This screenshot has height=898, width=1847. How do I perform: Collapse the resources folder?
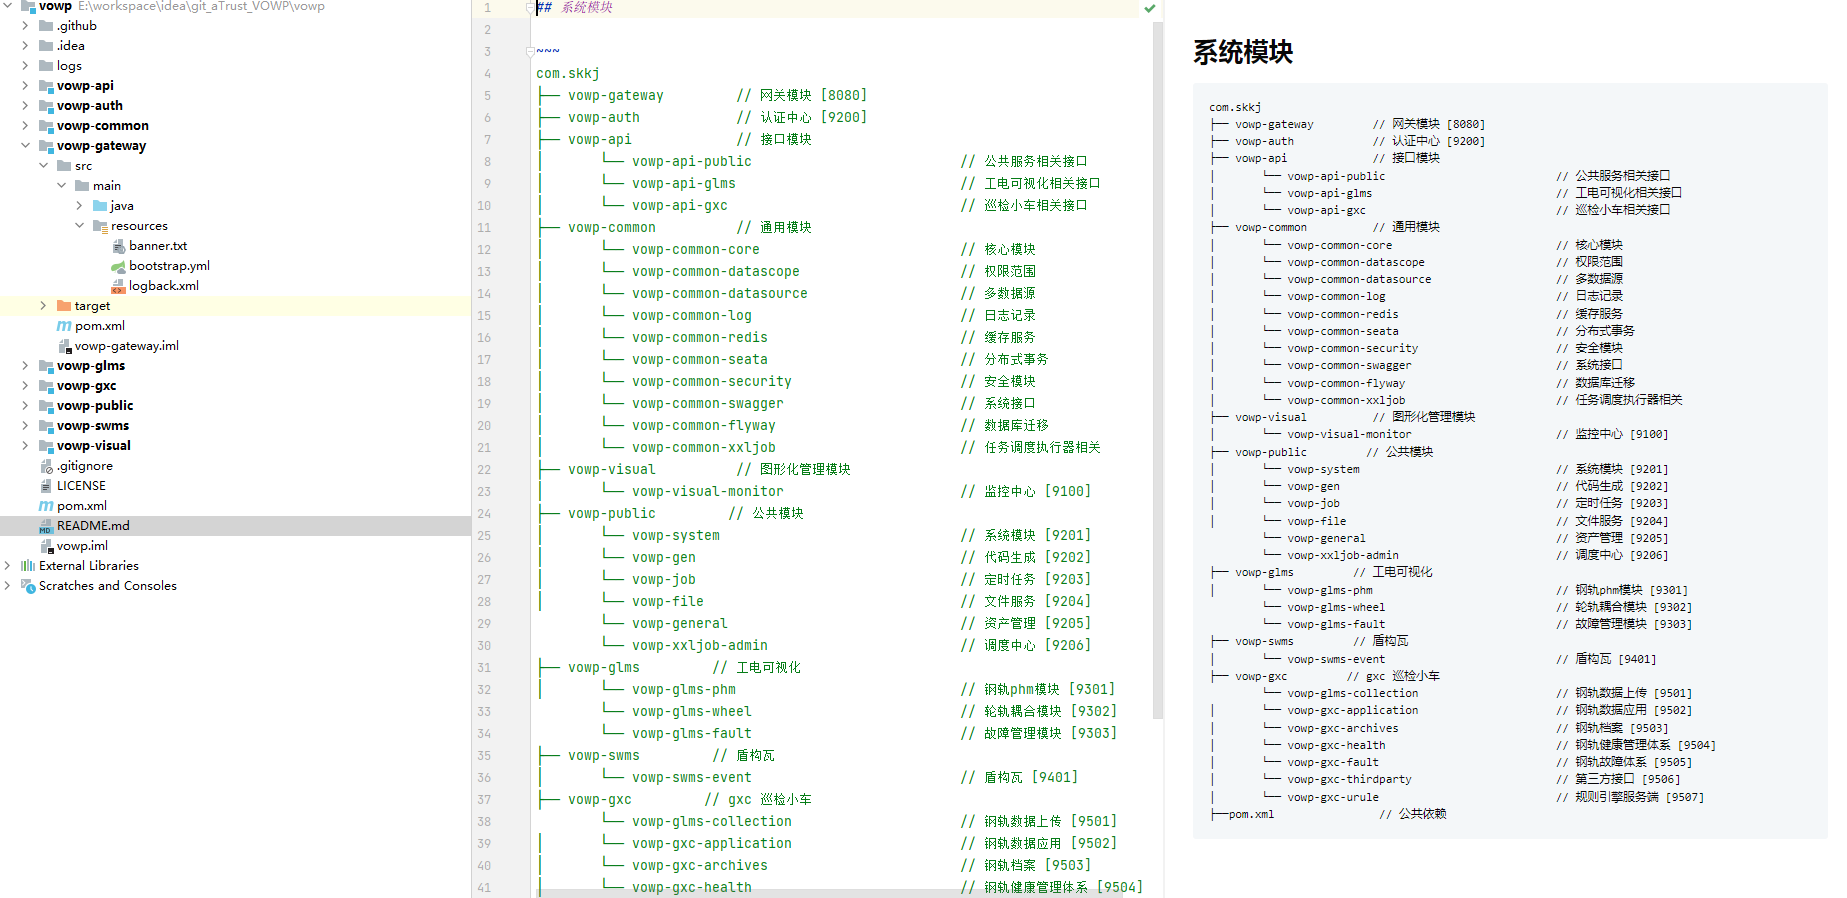click(x=79, y=226)
